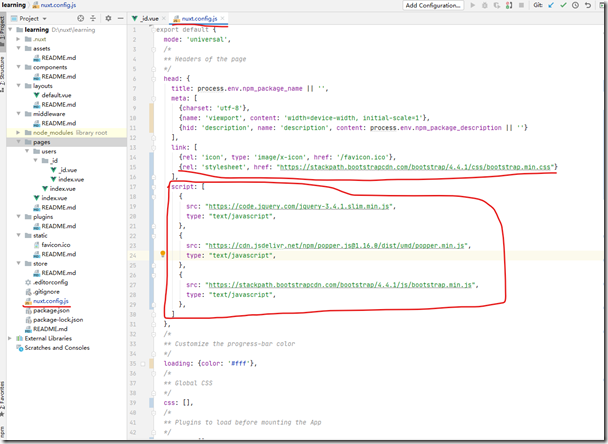Click the Locate/Scroll from Source icon
Image resolution: width=608 pixels, height=444 pixels.
coord(80,18)
